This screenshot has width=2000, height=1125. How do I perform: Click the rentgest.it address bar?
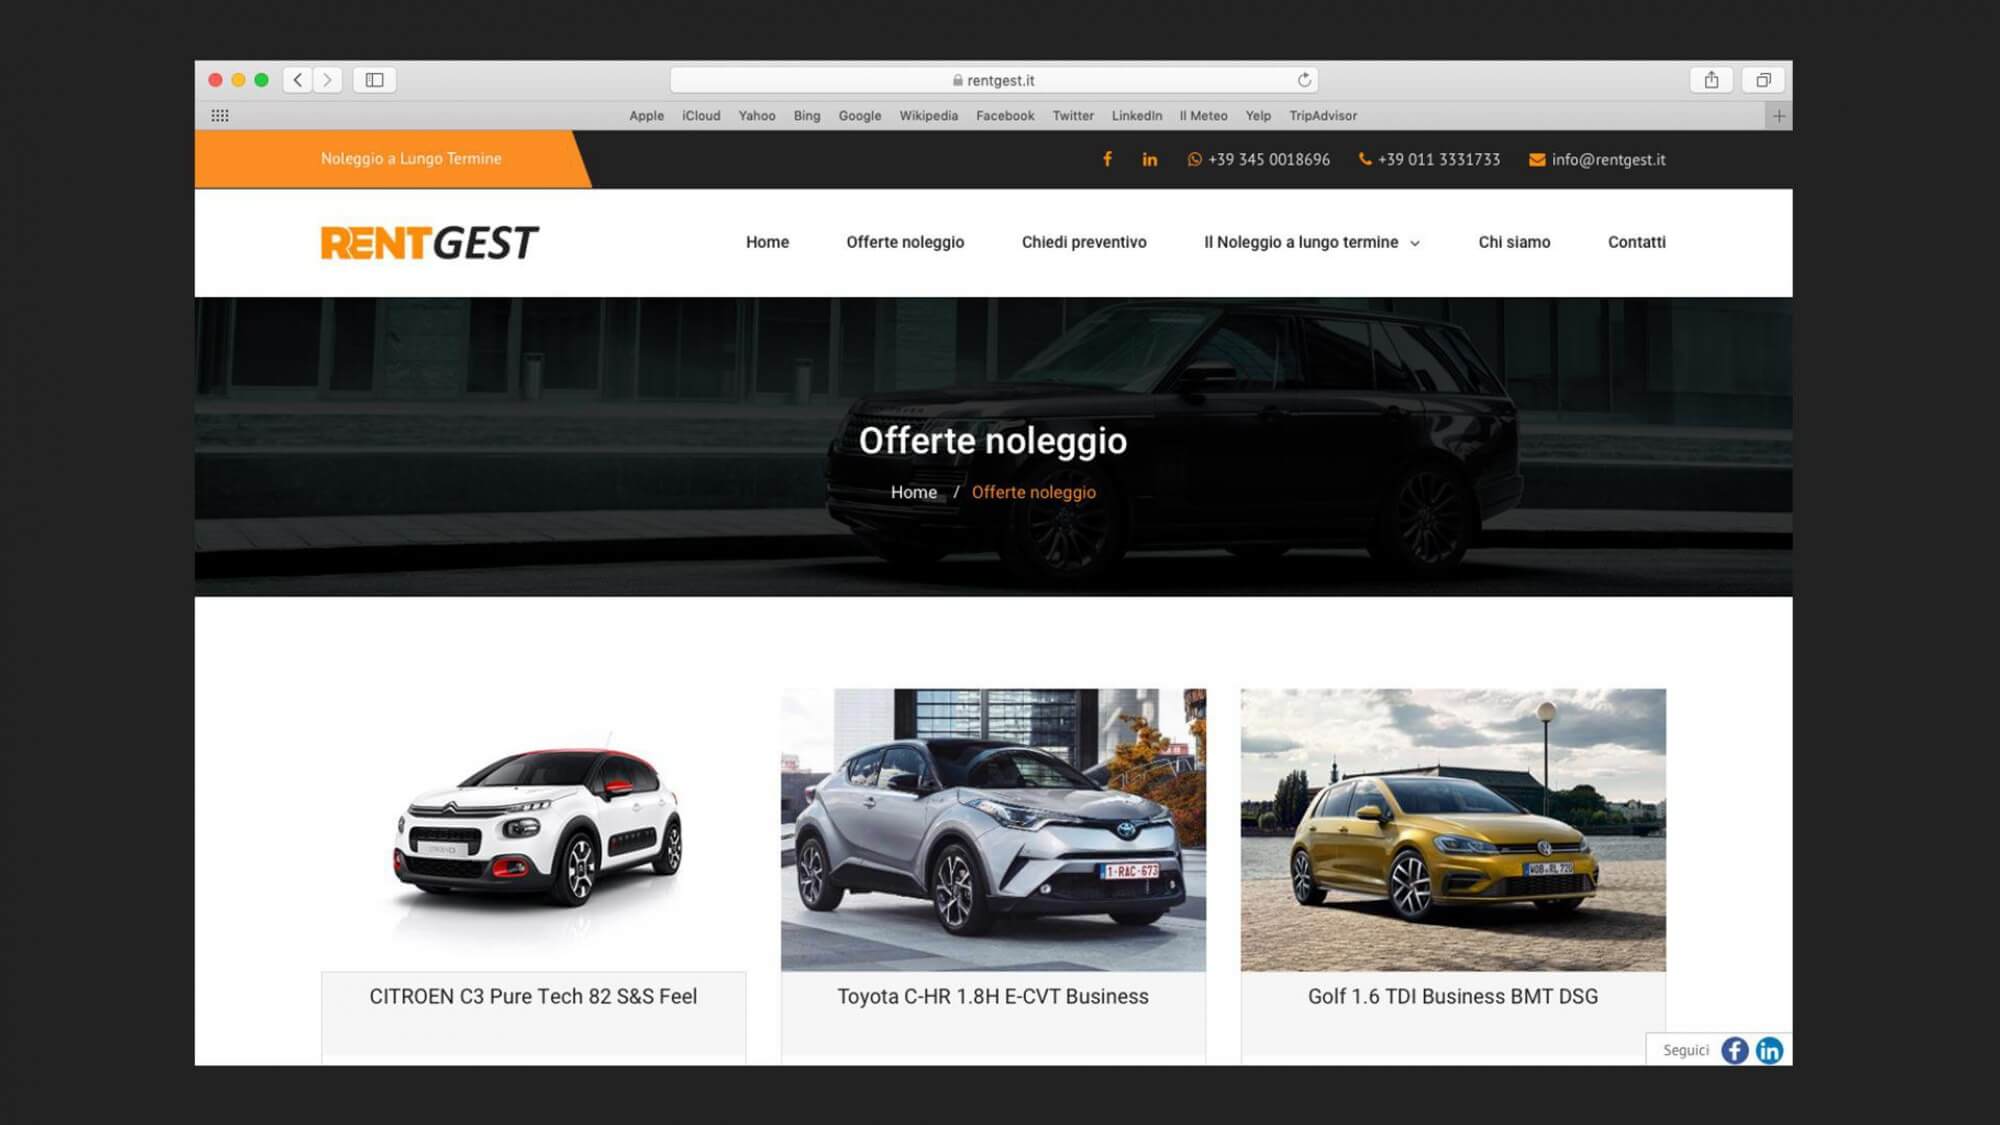[994, 80]
